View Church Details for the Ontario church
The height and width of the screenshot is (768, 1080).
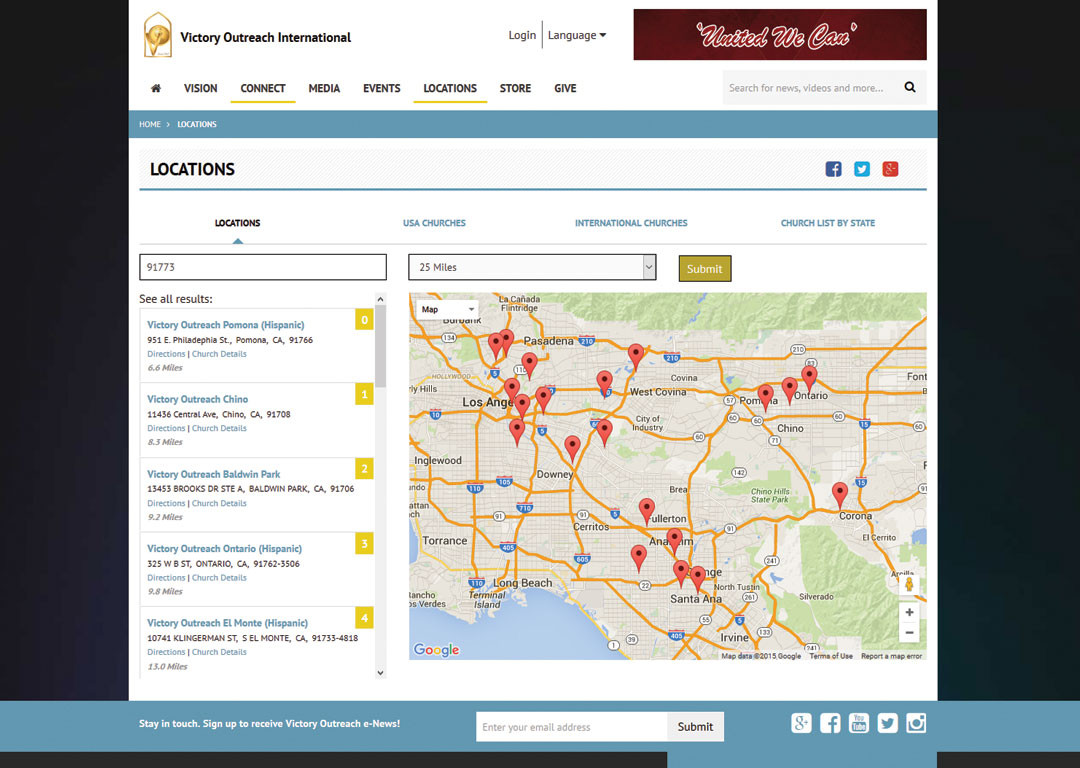tap(219, 578)
